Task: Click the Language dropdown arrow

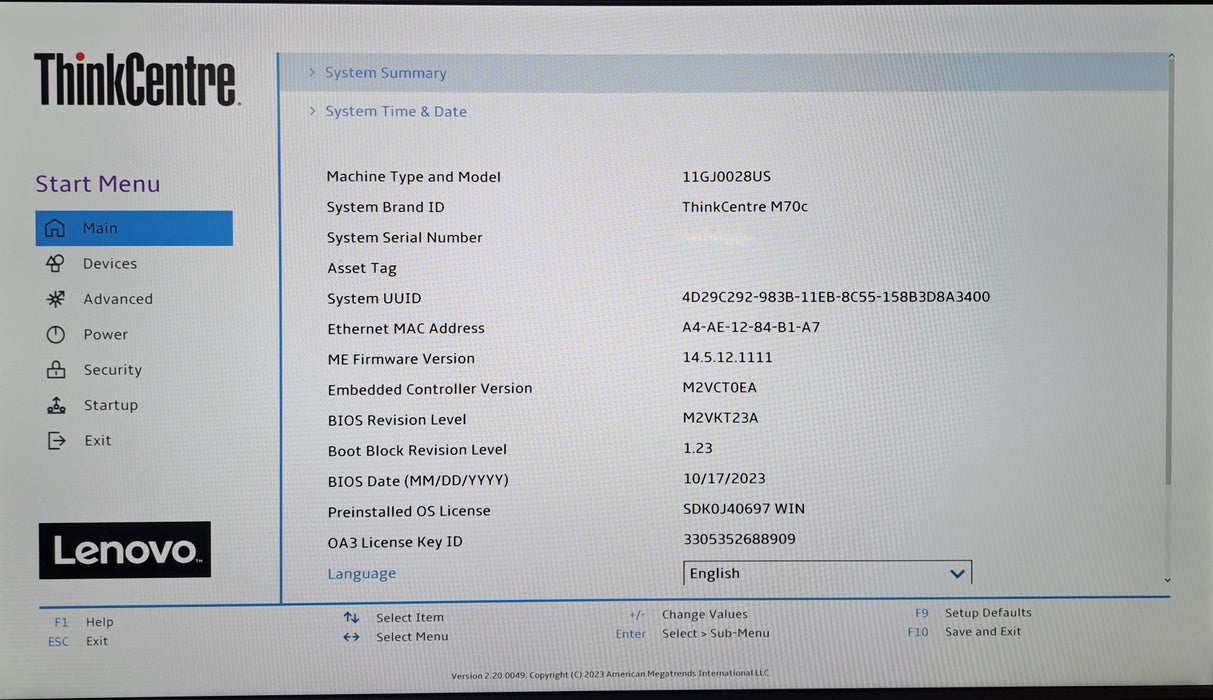Action: click(x=957, y=574)
